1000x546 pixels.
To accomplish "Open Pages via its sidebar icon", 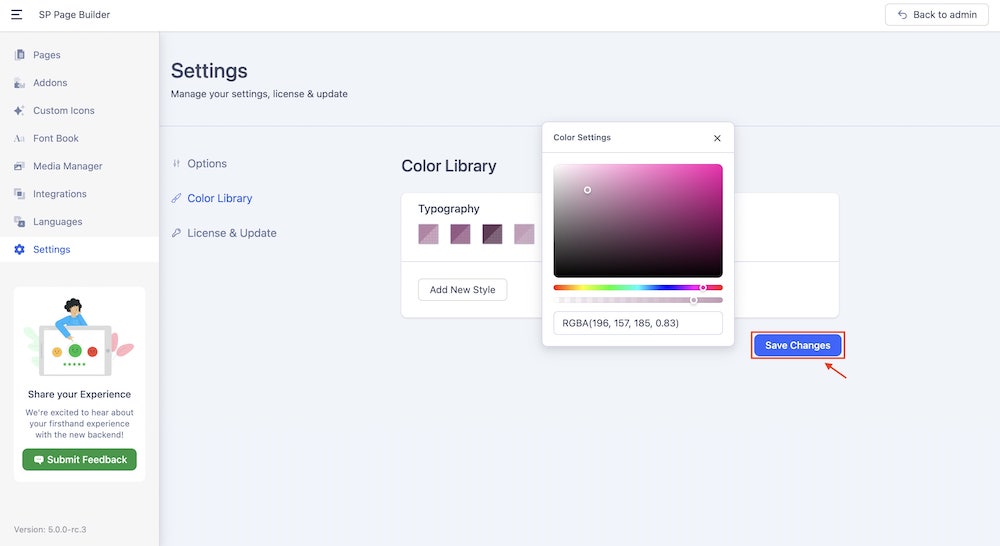I will pyautogui.click(x=19, y=55).
